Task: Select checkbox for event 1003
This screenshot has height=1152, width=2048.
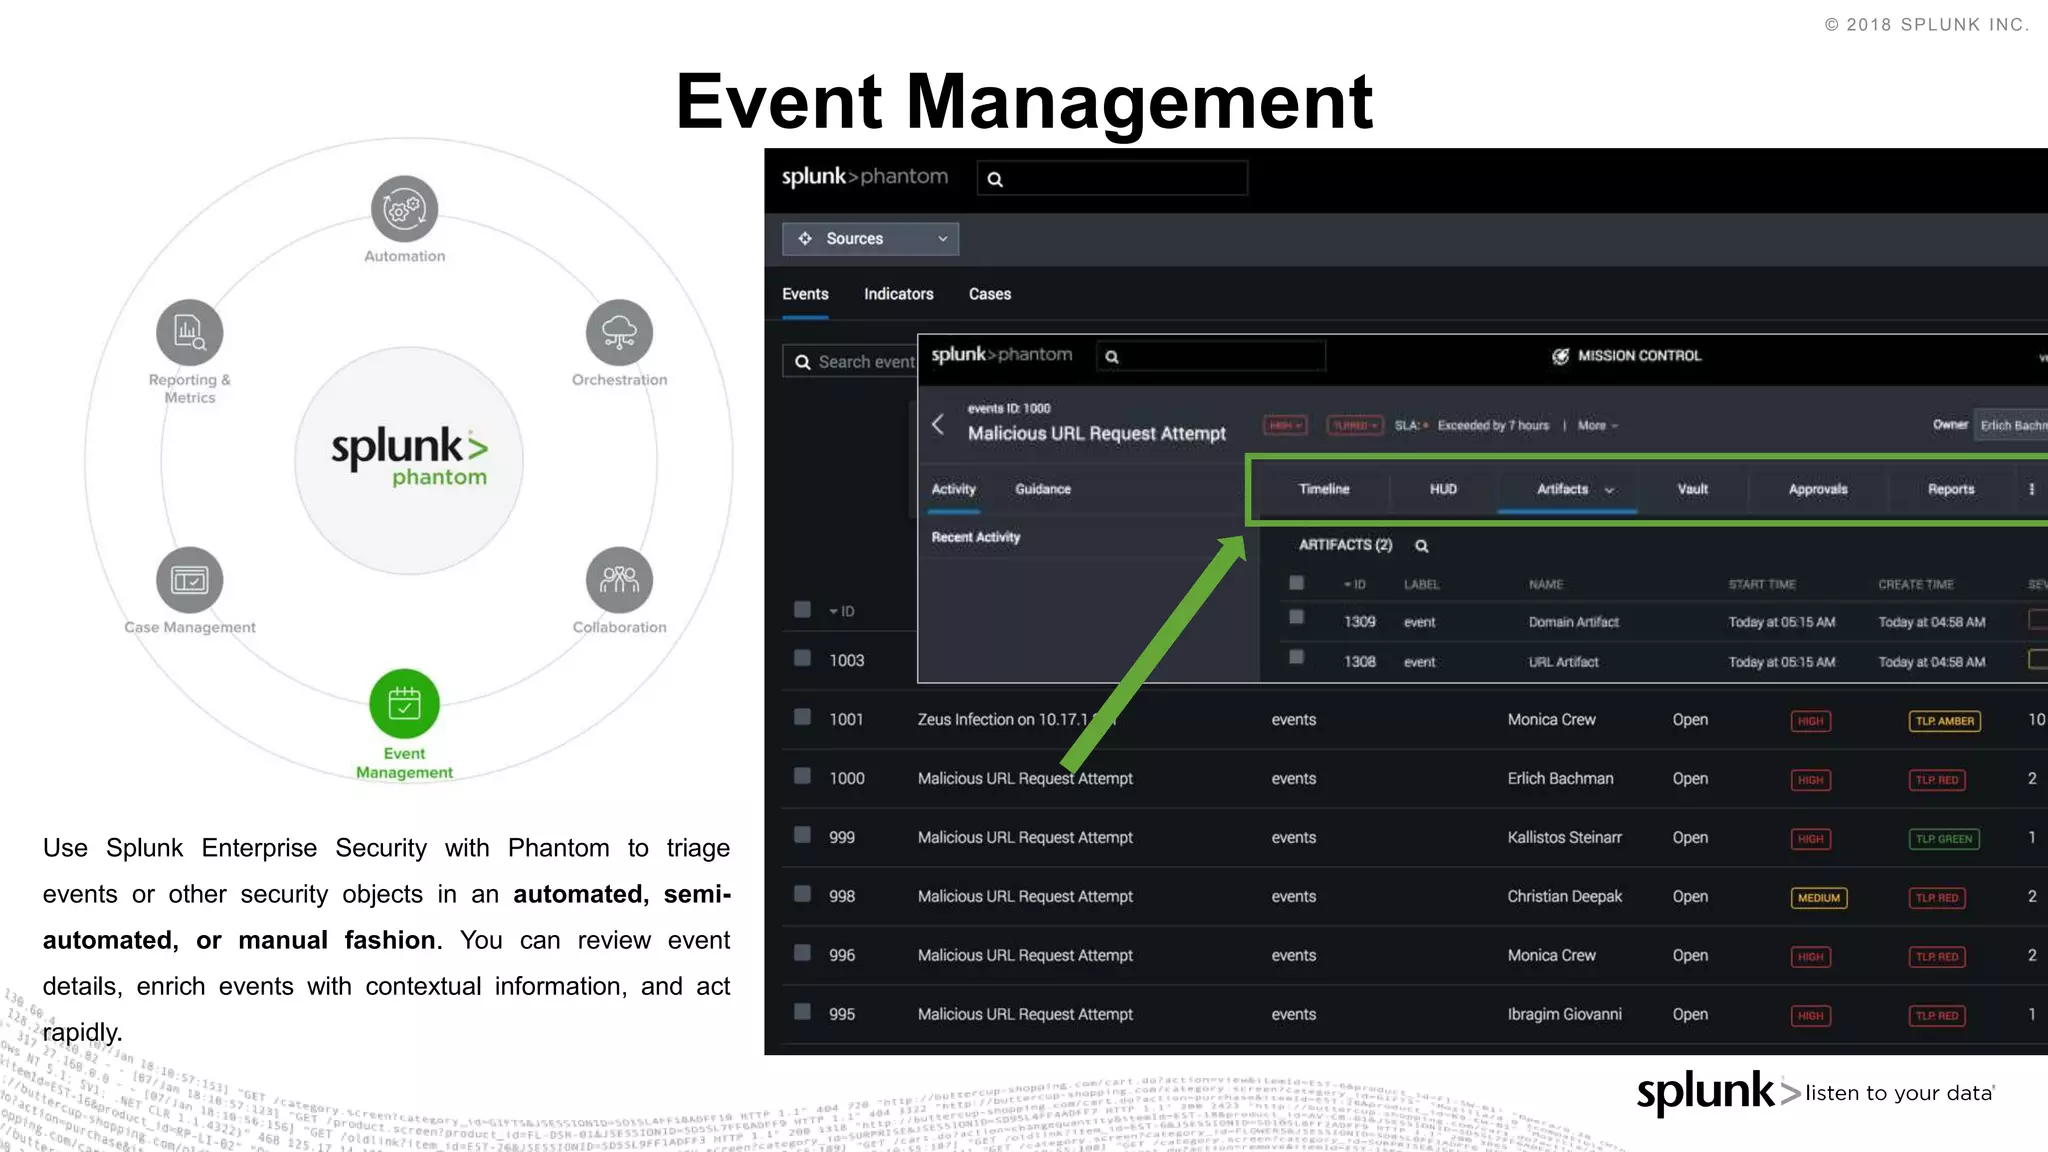Action: (802, 658)
